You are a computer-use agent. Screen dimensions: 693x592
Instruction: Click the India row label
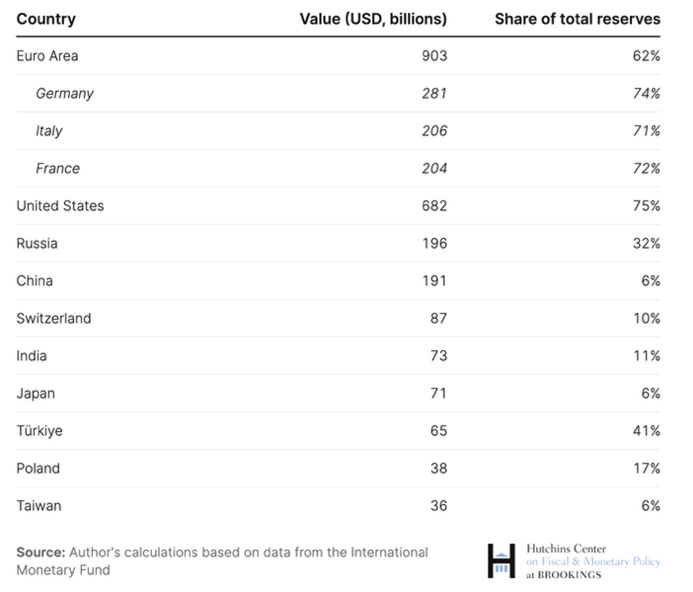(x=32, y=356)
